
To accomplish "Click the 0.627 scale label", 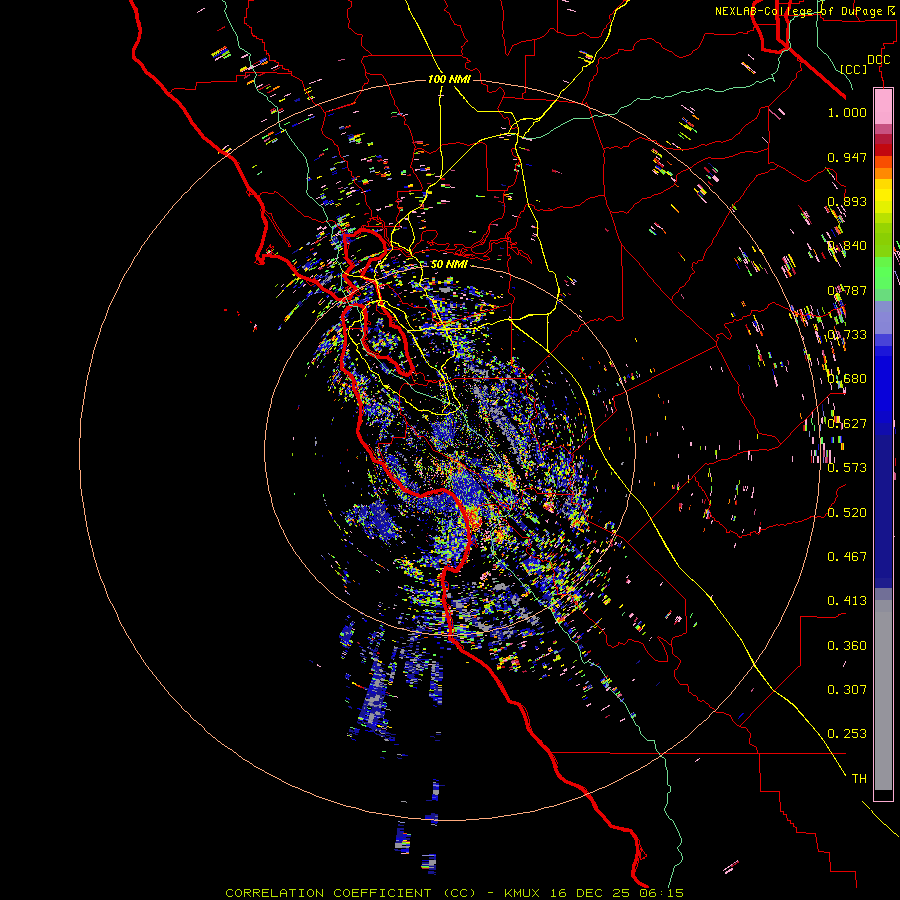I will click(x=847, y=424).
